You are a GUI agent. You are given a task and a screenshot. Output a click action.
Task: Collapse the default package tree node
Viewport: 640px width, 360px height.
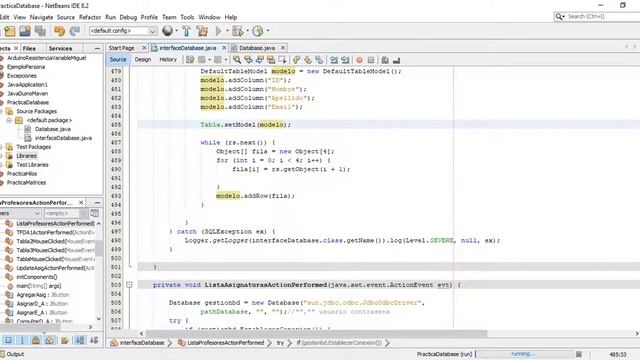(x=9, y=120)
